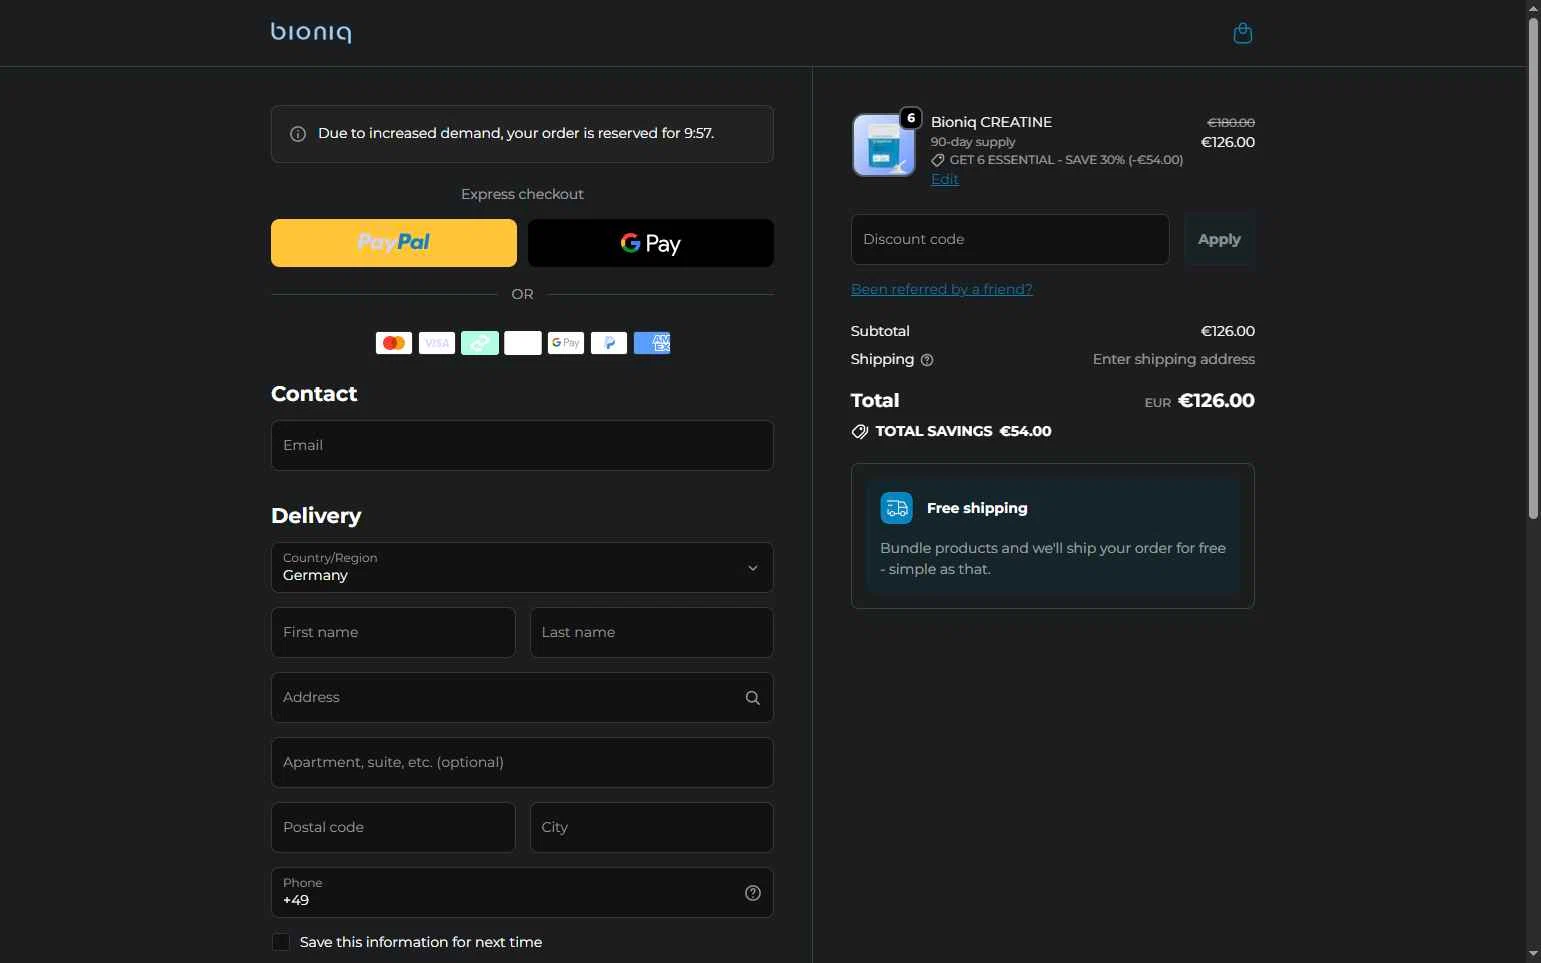The image size is (1541, 963).
Task: Click the 'TOTAL SAVINGS €54.00' text
Action: point(963,431)
